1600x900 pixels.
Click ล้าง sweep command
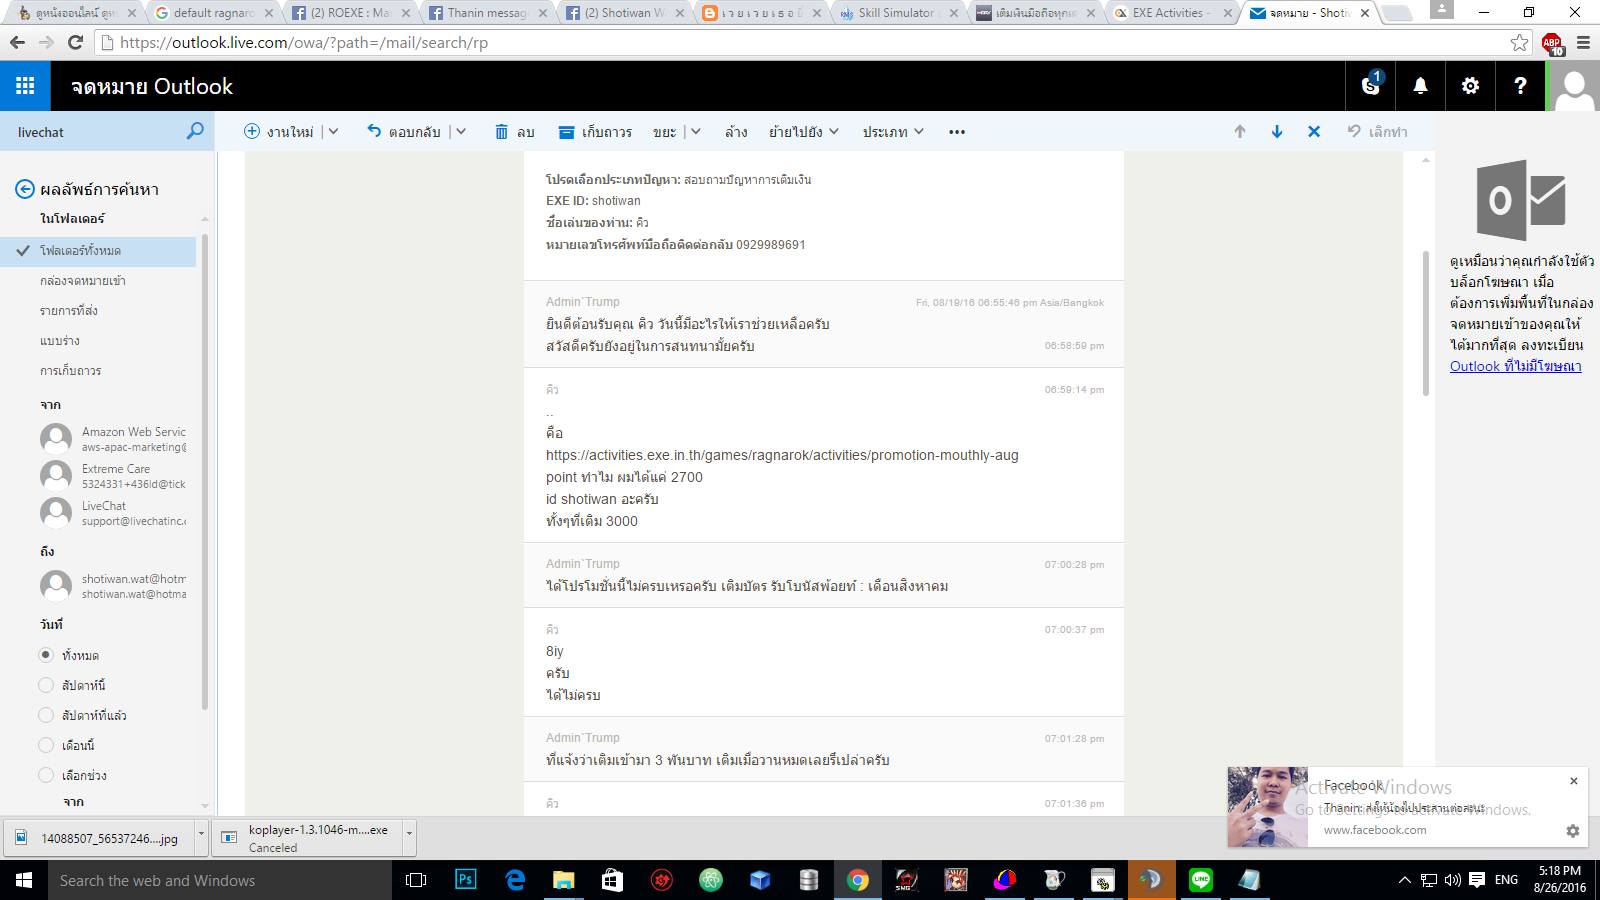(x=736, y=131)
